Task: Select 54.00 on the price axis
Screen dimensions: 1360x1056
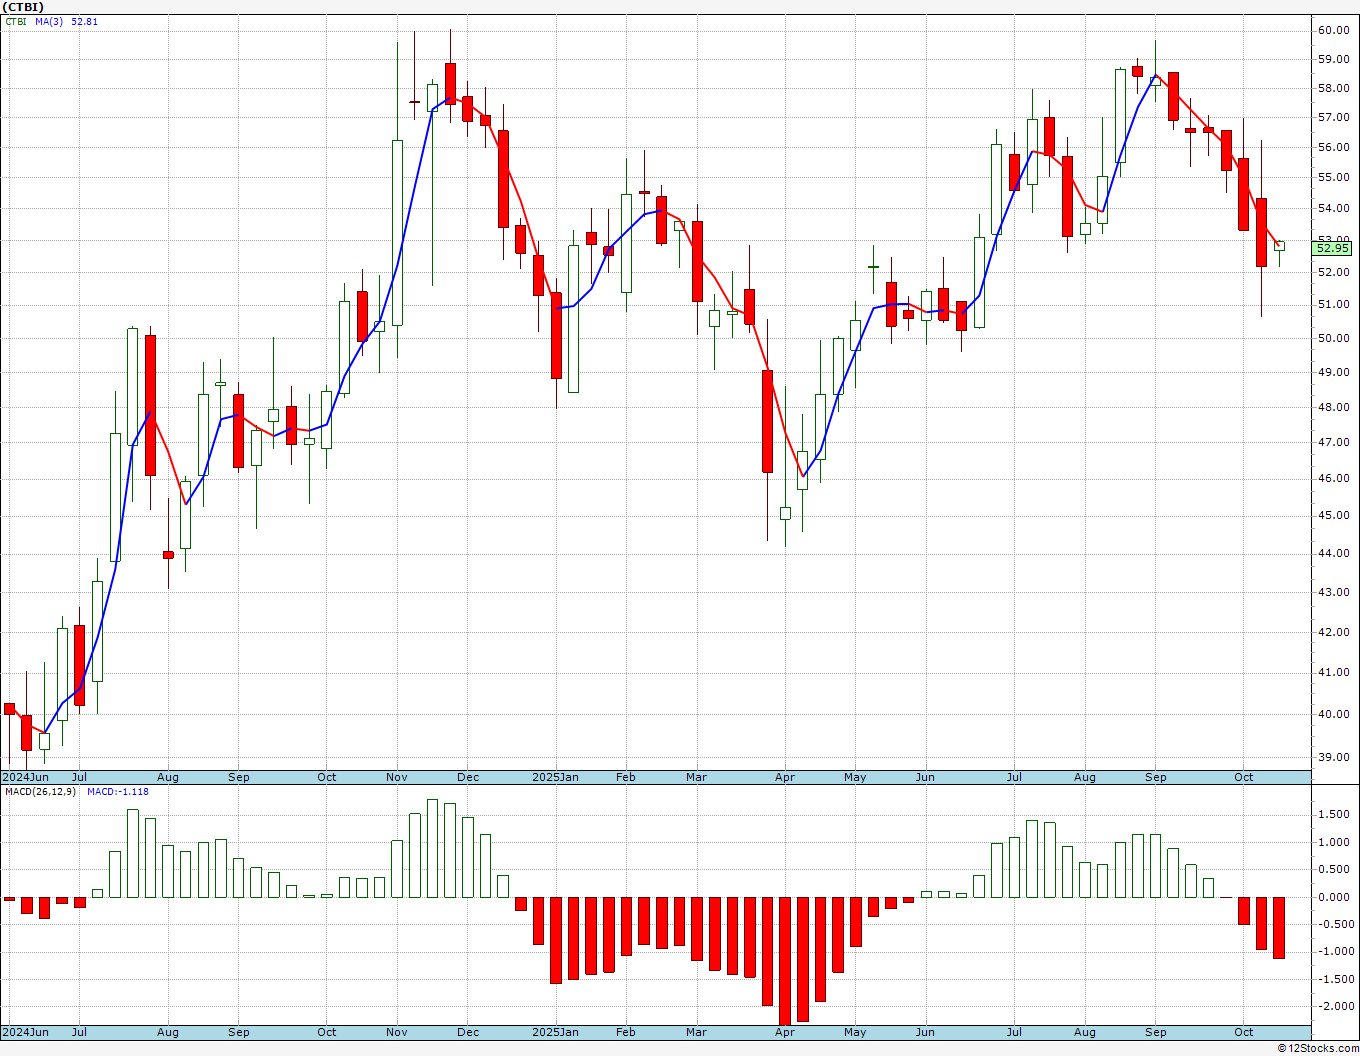Action: 1334,208
